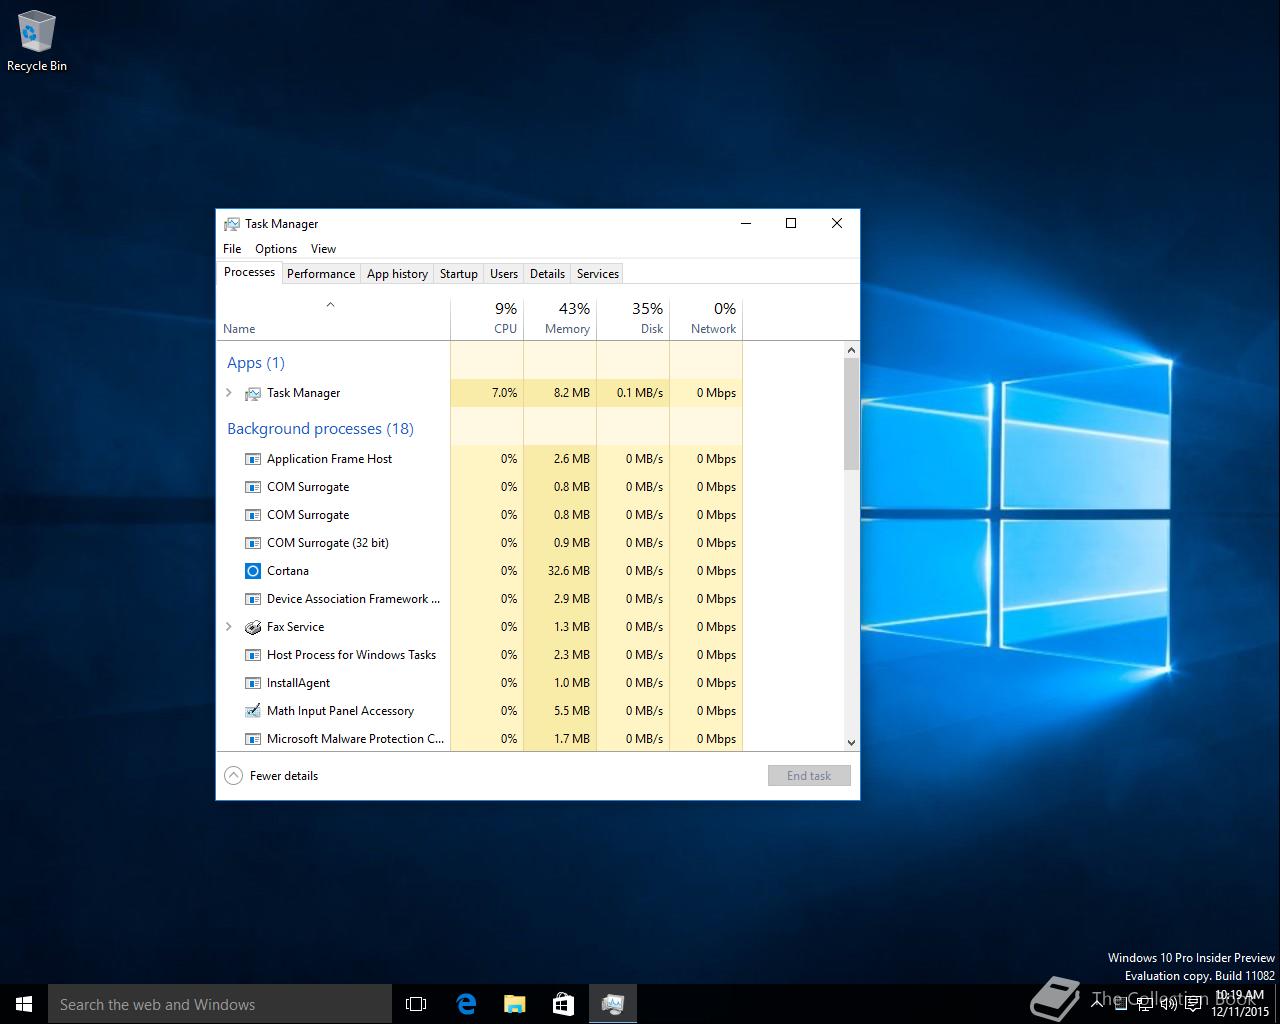Select the Task Manager app row icon
This screenshot has height=1024, width=1280.
pos(253,393)
